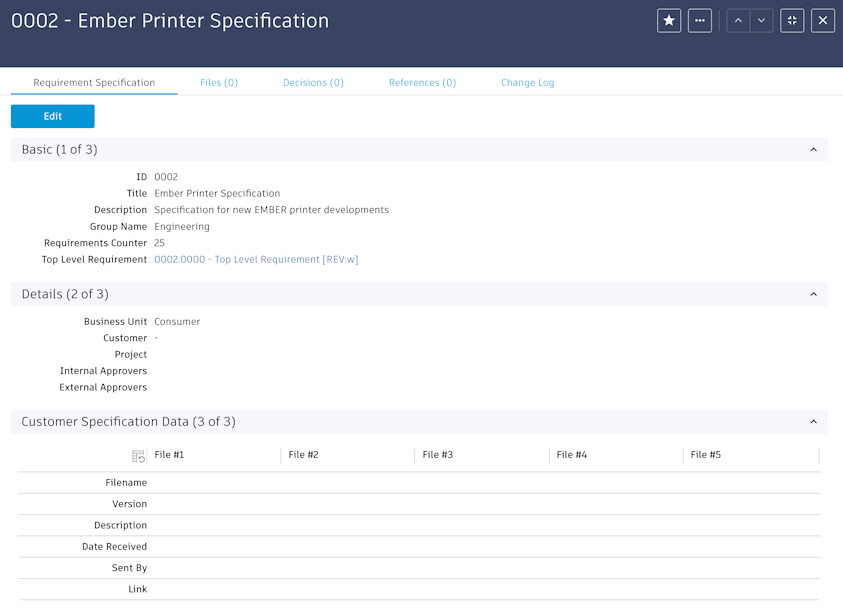Image resolution: width=843 pixels, height=612 pixels.
Task: Click the Sent By row label
Action: (129, 568)
